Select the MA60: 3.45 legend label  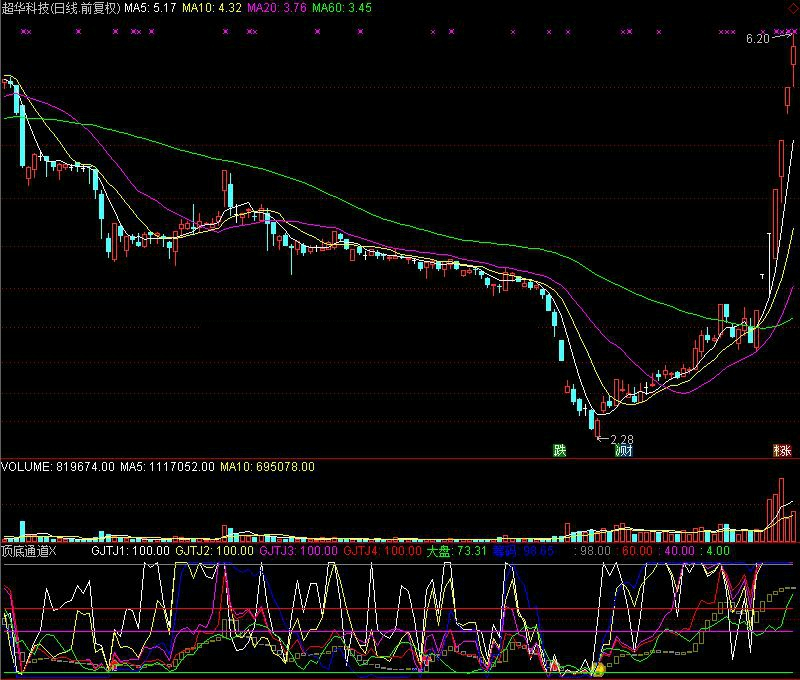[x=342, y=8]
